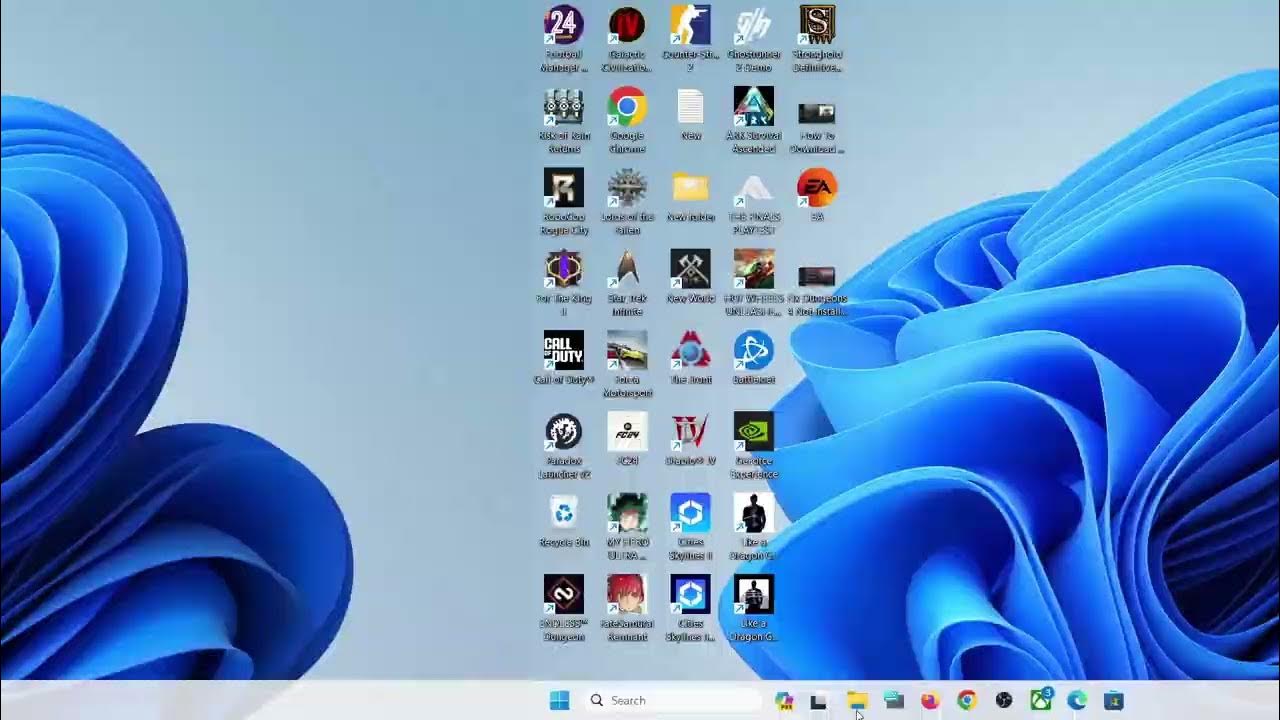Open Xbox app with notification badge
Screen dimensions: 1280x720
pyautogui.click(x=1041, y=700)
